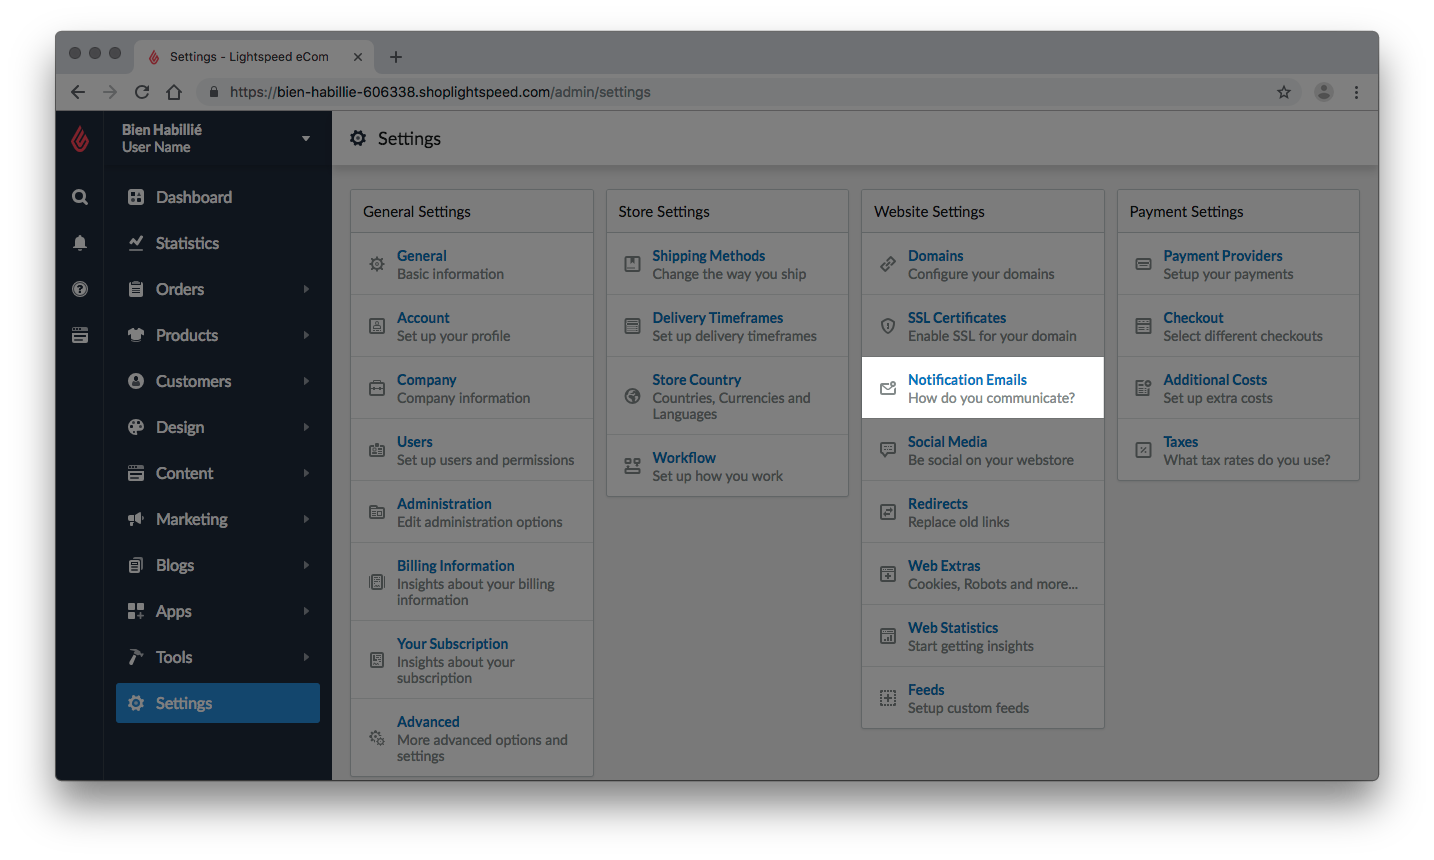Click the Tools hammer icon

[136, 657]
